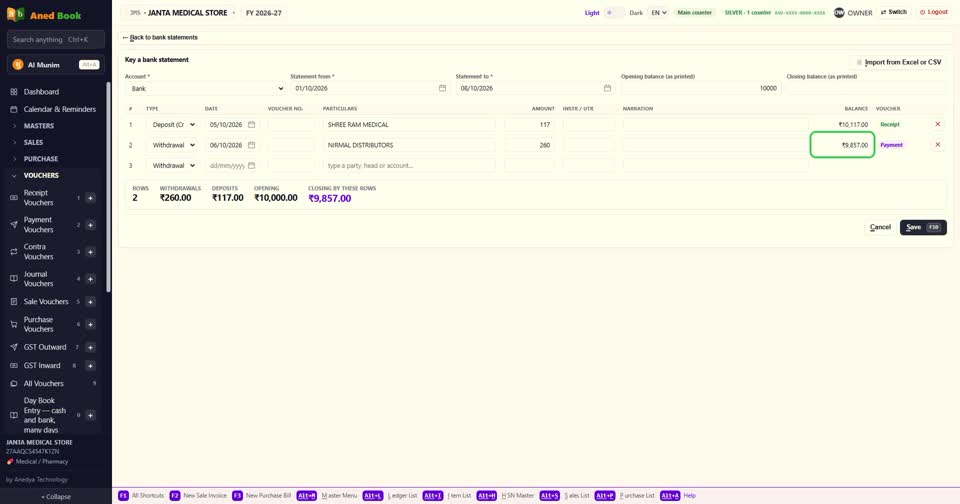Delete row 2 with the red X
This screenshot has width=960, height=504.
point(937,145)
